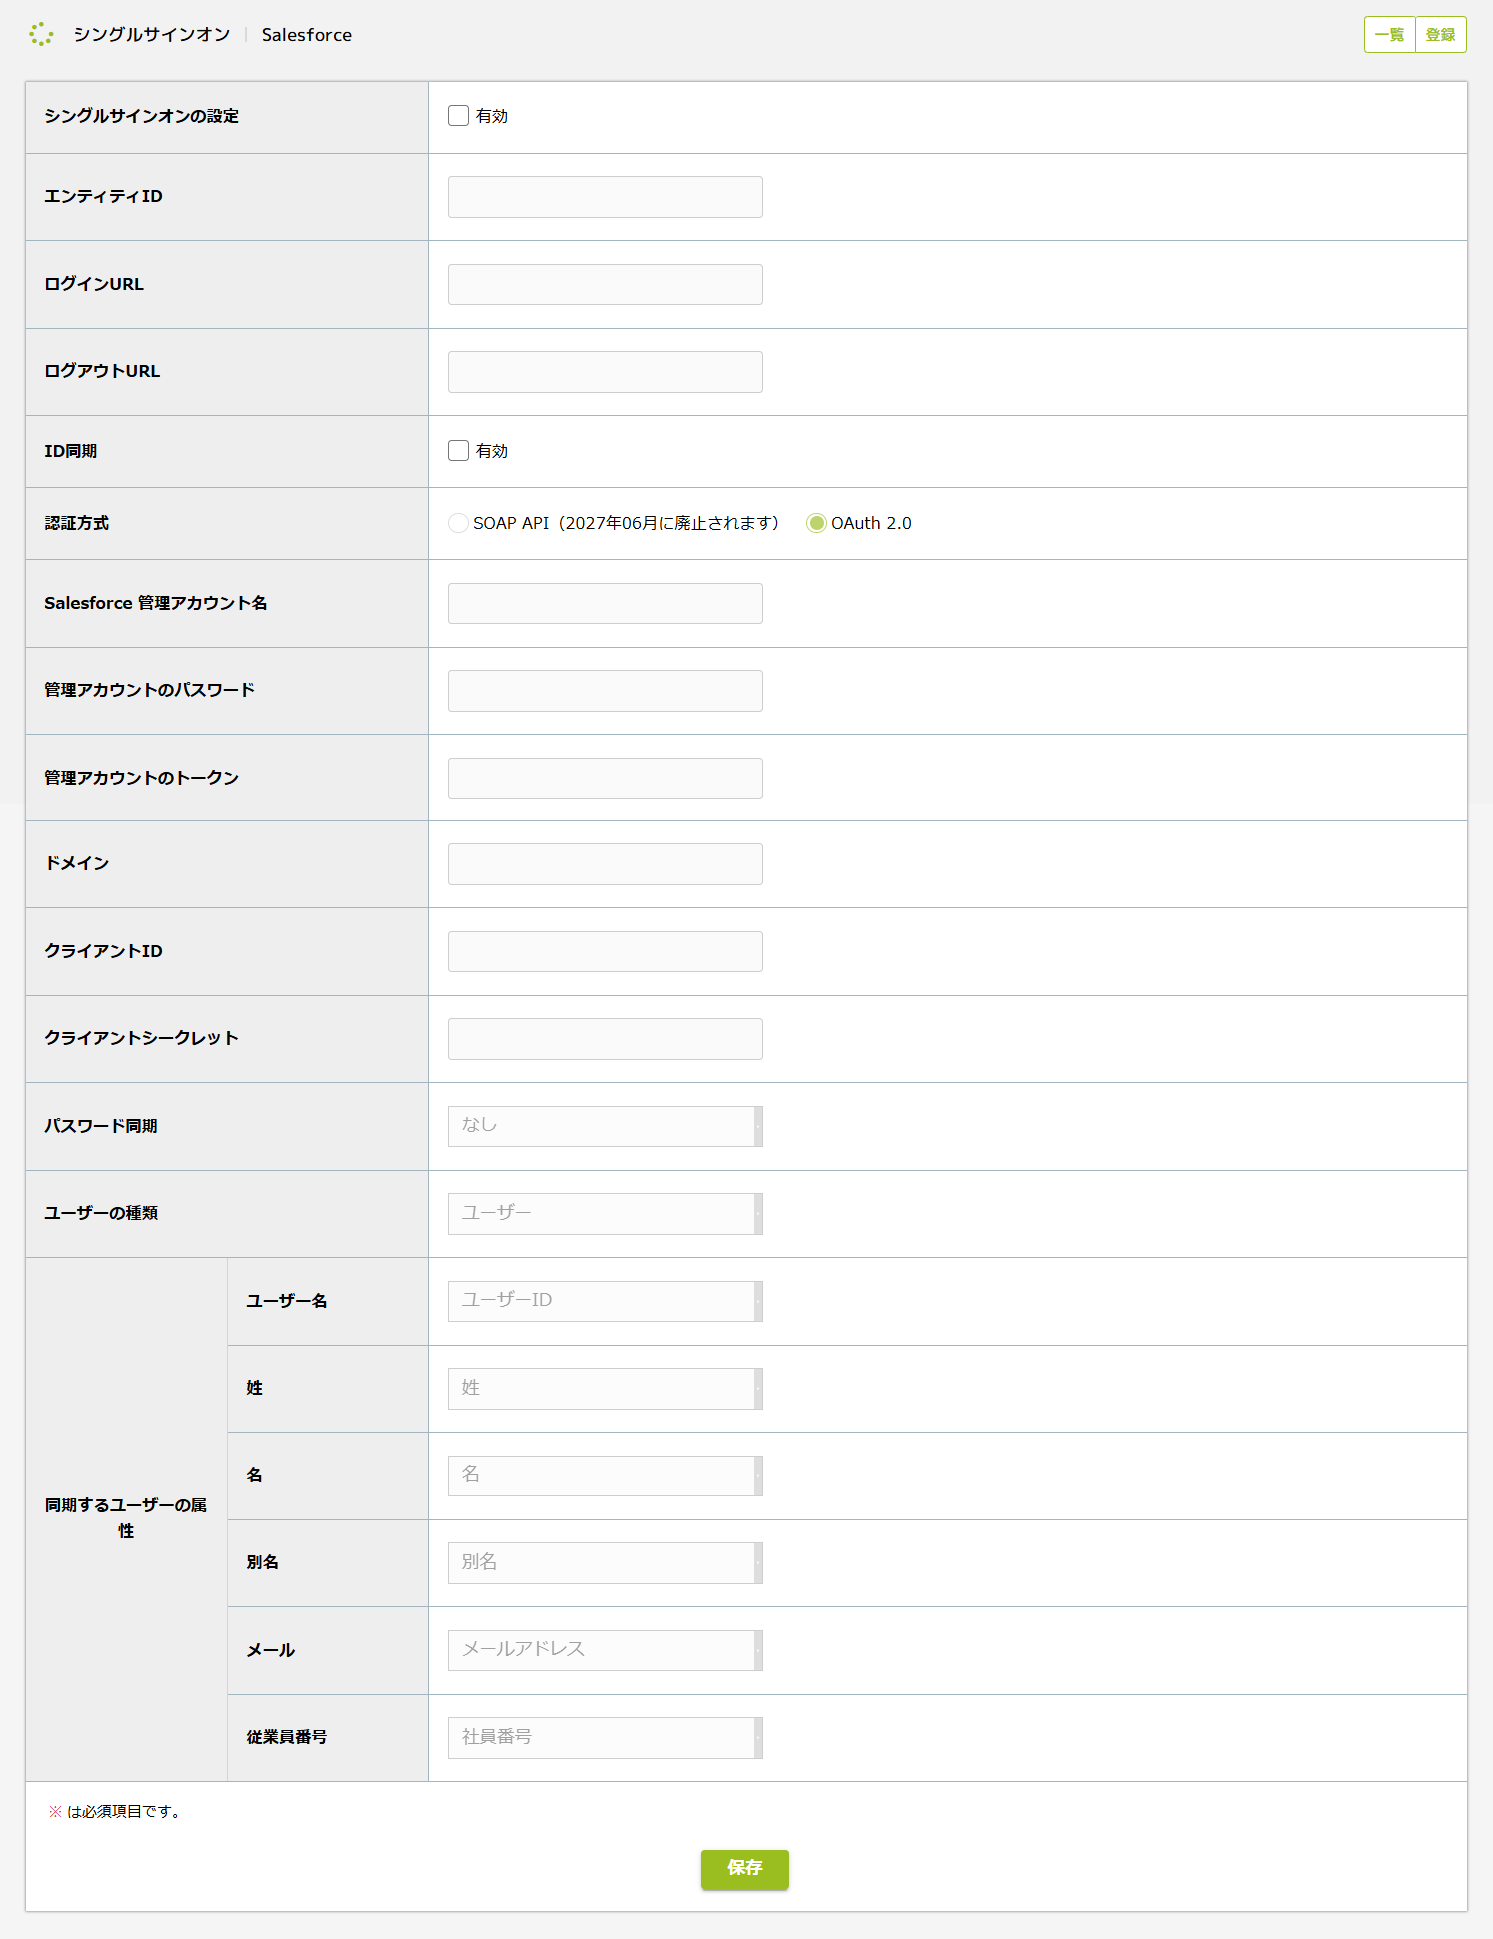Focus the ログアウトURL text field
This screenshot has height=1939, width=1493.
pyautogui.click(x=605, y=372)
